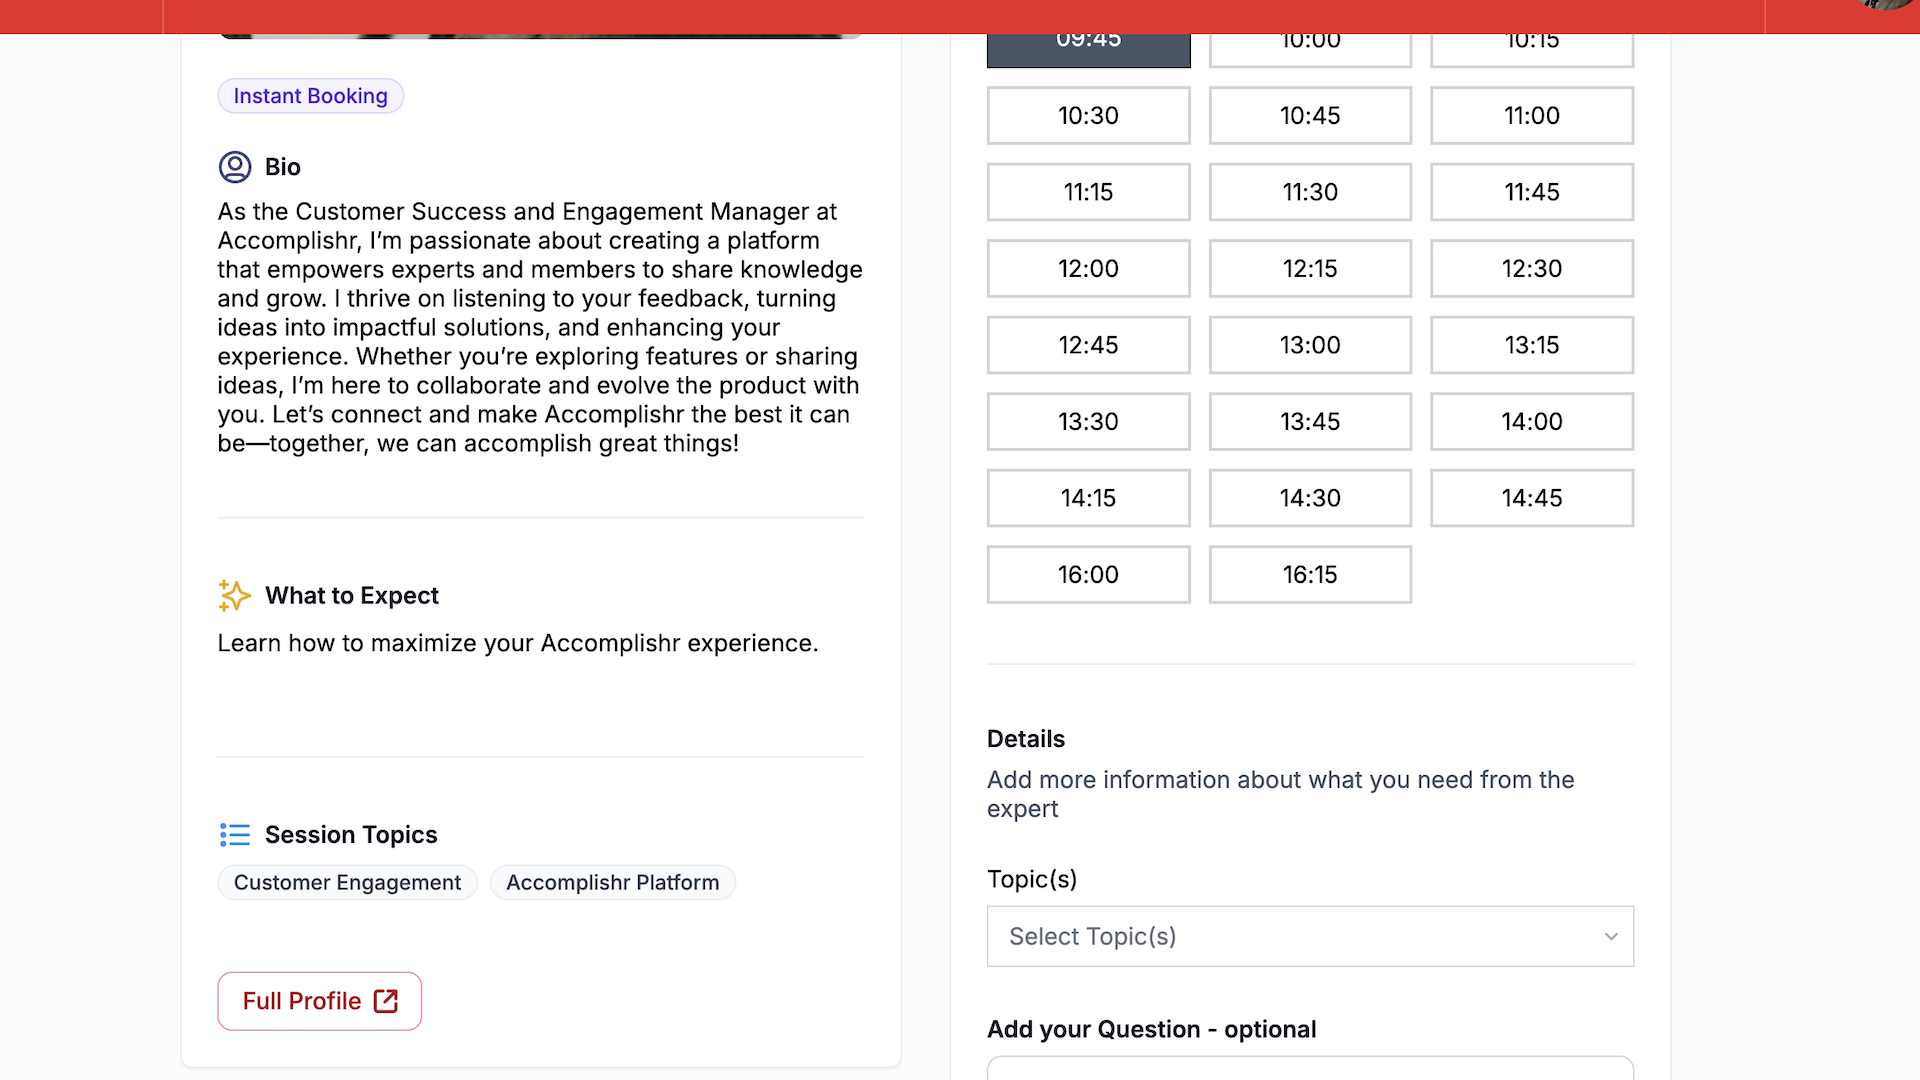
Task: Pick the 11:00 time slot
Action: (x=1532, y=115)
